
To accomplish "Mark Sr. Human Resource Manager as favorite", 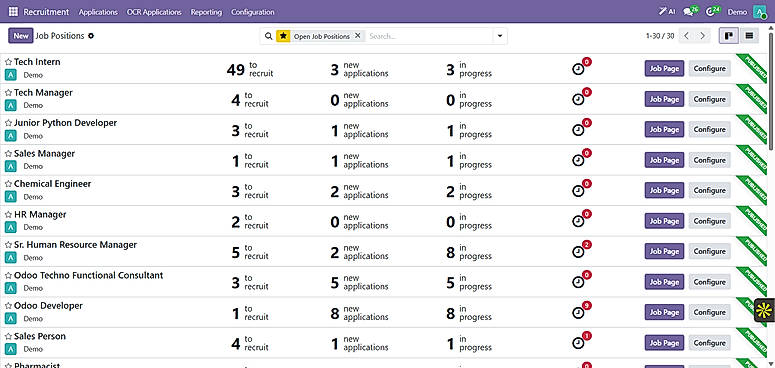I will (8, 245).
